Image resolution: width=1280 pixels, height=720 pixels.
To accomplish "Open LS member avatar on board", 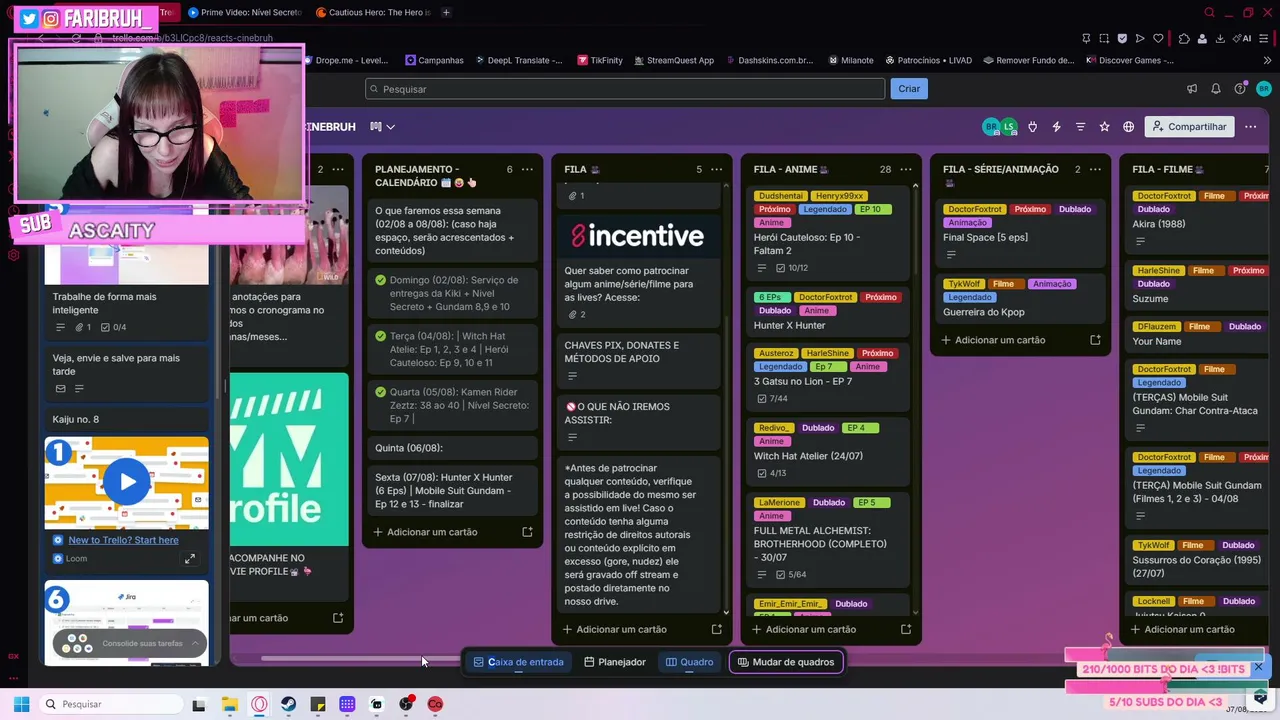I will [1009, 127].
